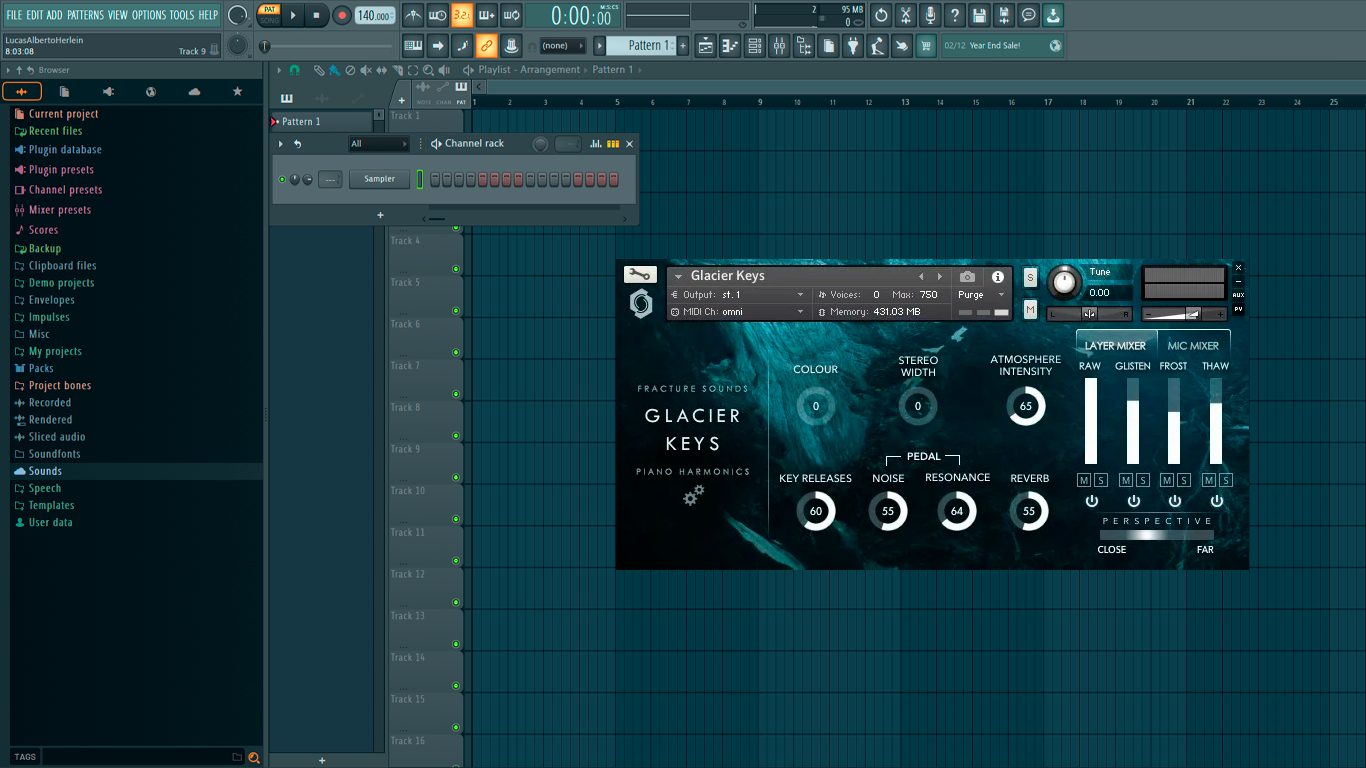Open the mixer from the toolbar

[779, 45]
